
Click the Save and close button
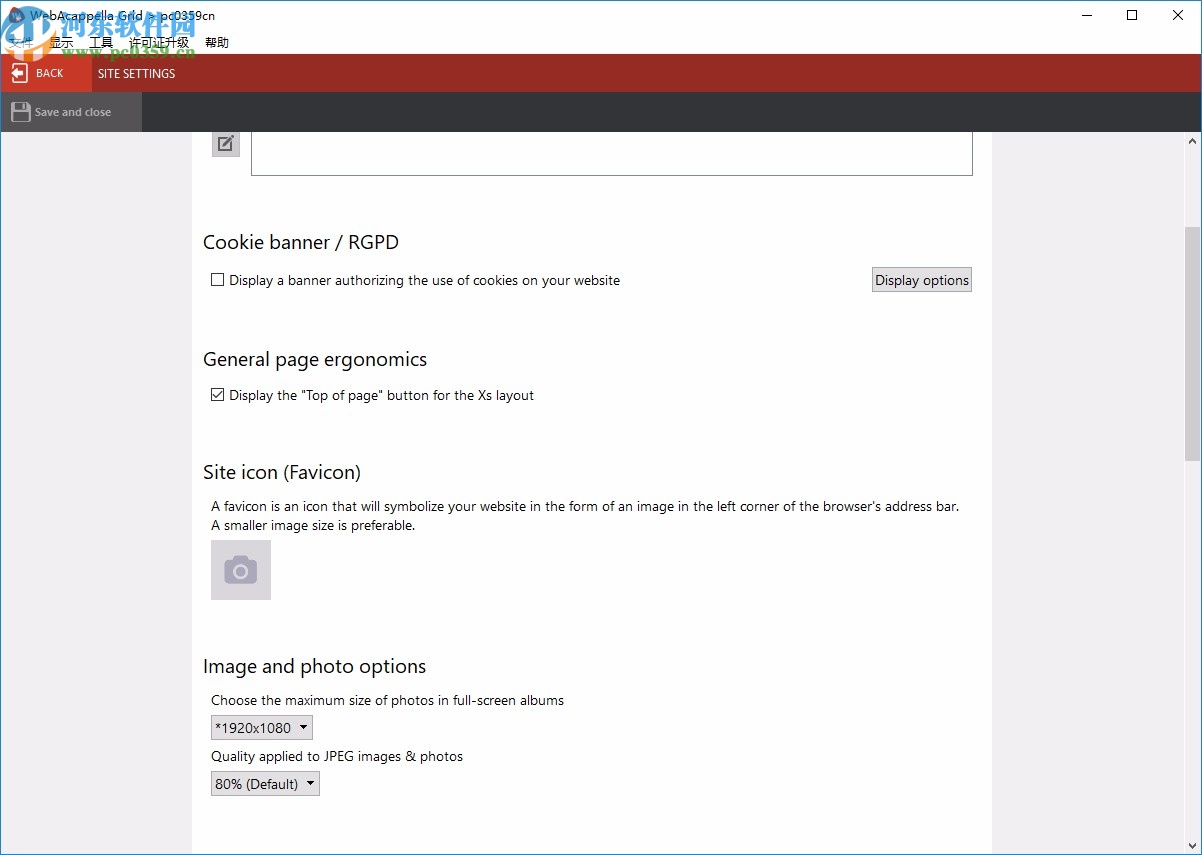click(71, 112)
